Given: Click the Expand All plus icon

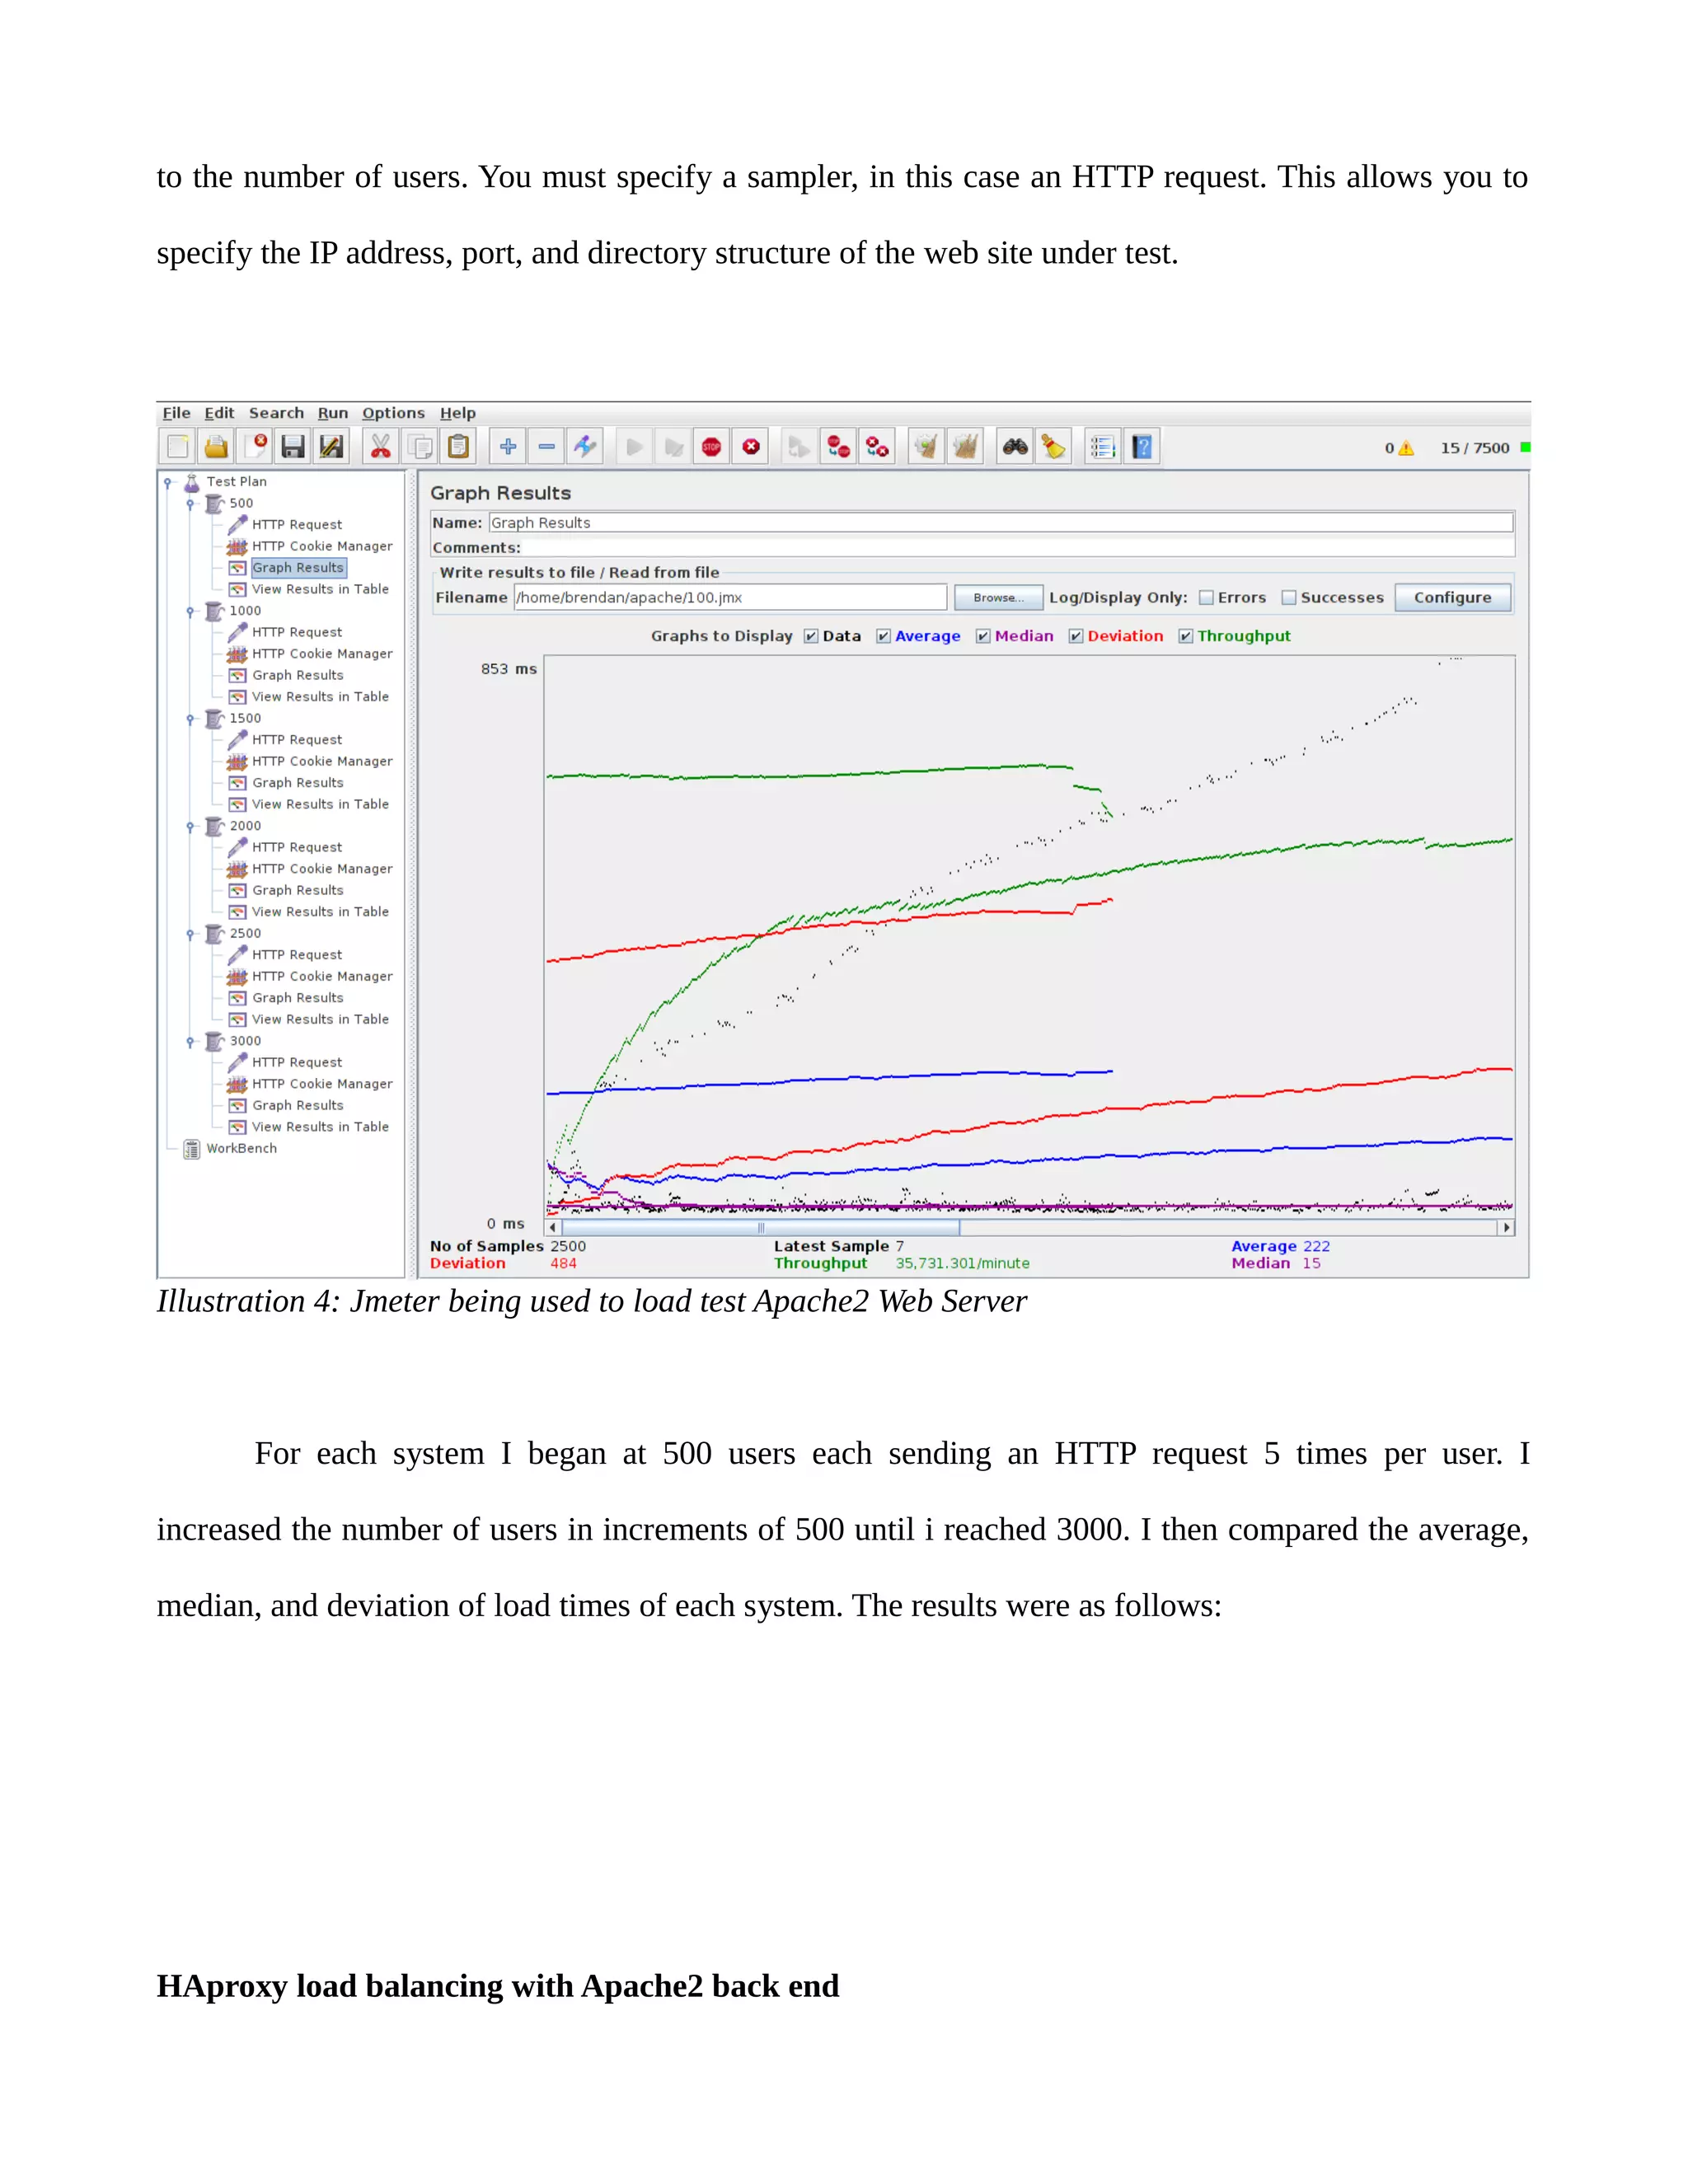Looking at the screenshot, I should (508, 447).
